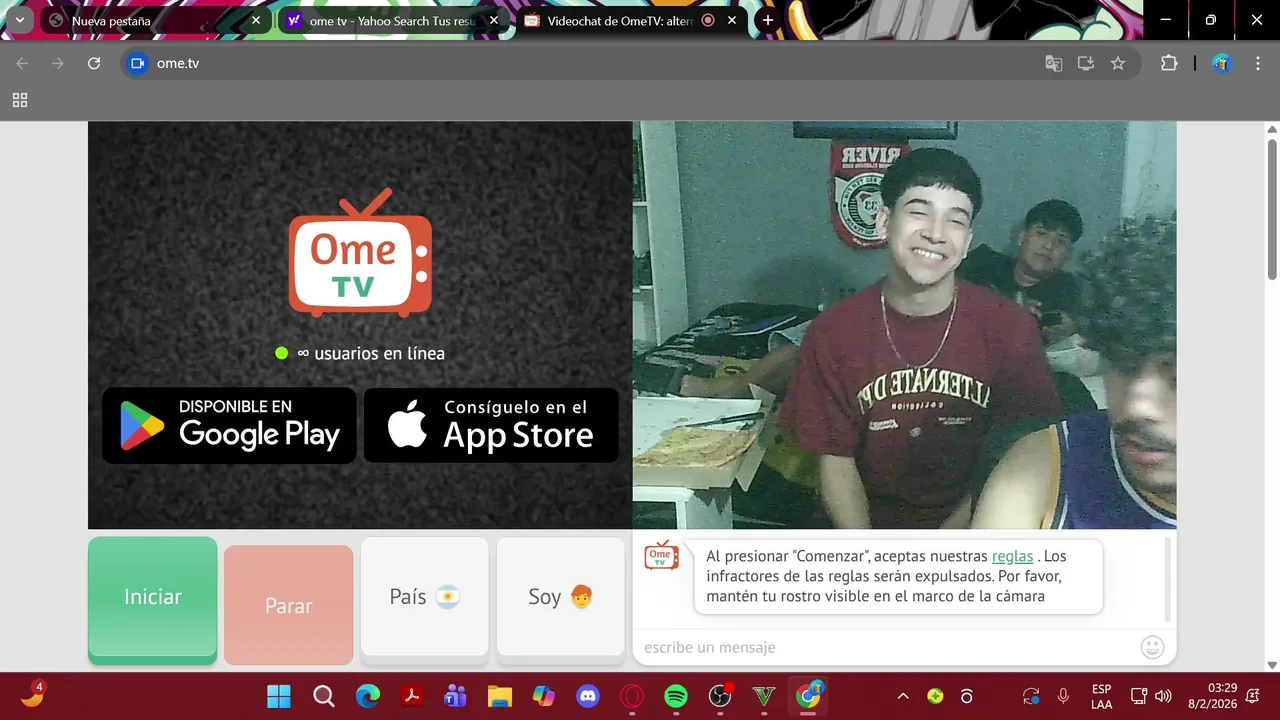
Task: Click the page vertical scrollbar
Action: pyautogui.click(x=1272, y=210)
